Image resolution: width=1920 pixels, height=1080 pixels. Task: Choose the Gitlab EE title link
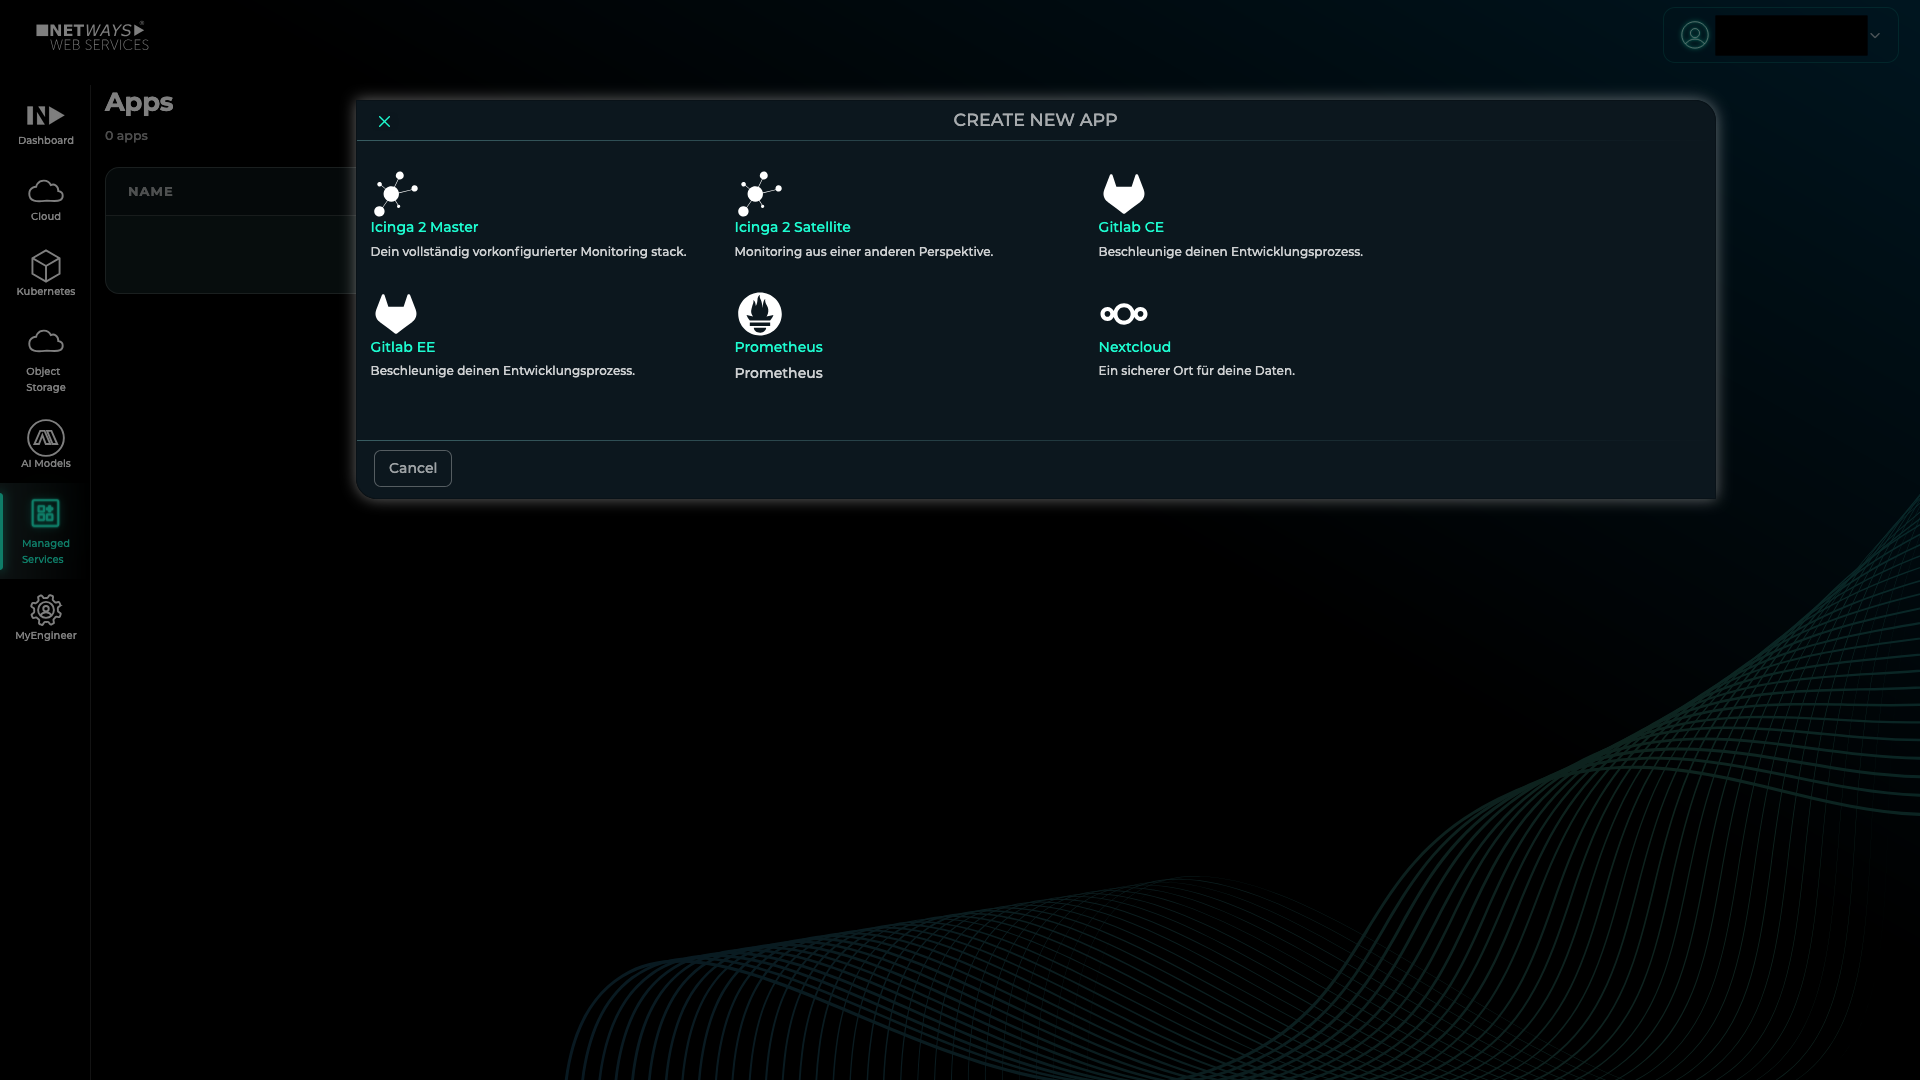[402, 347]
